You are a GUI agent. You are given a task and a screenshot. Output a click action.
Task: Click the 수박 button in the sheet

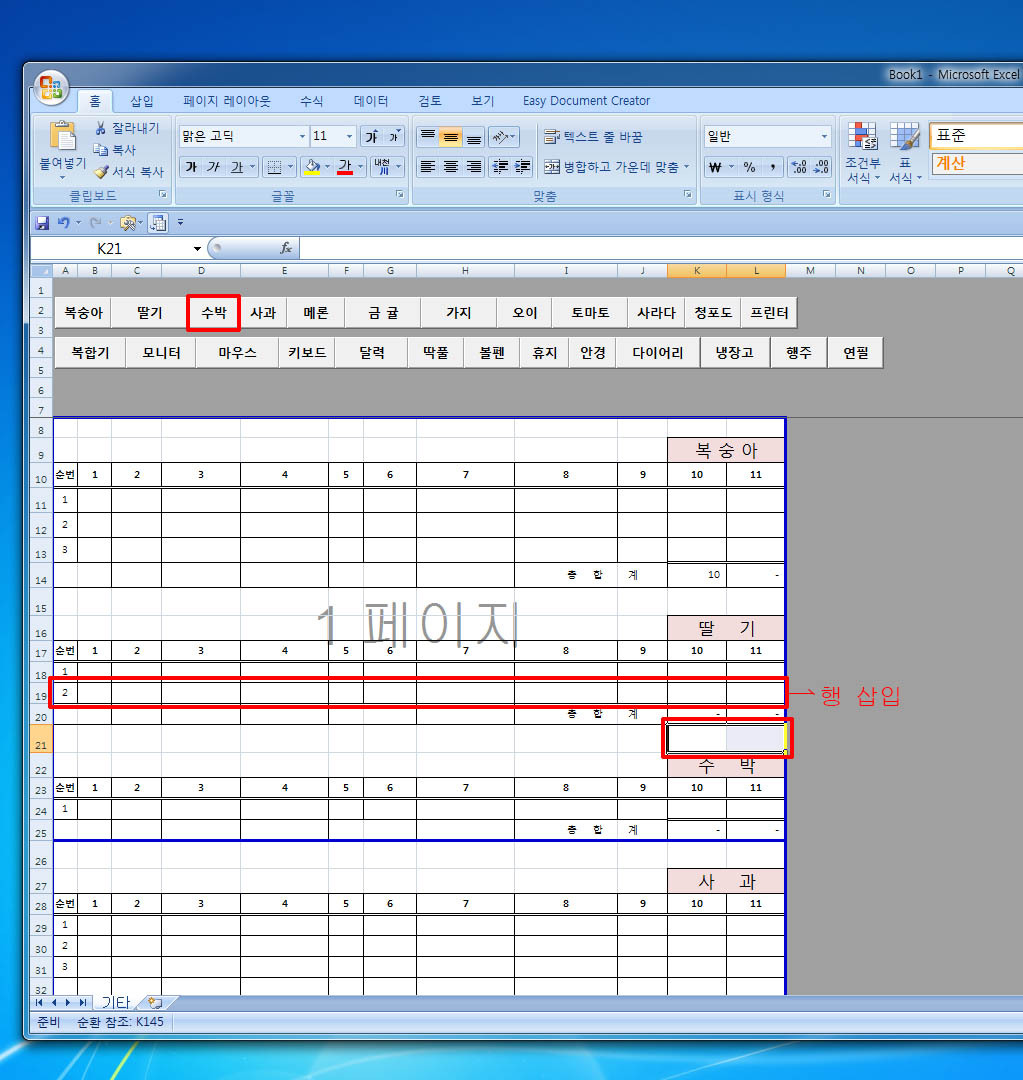(x=213, y=313)
